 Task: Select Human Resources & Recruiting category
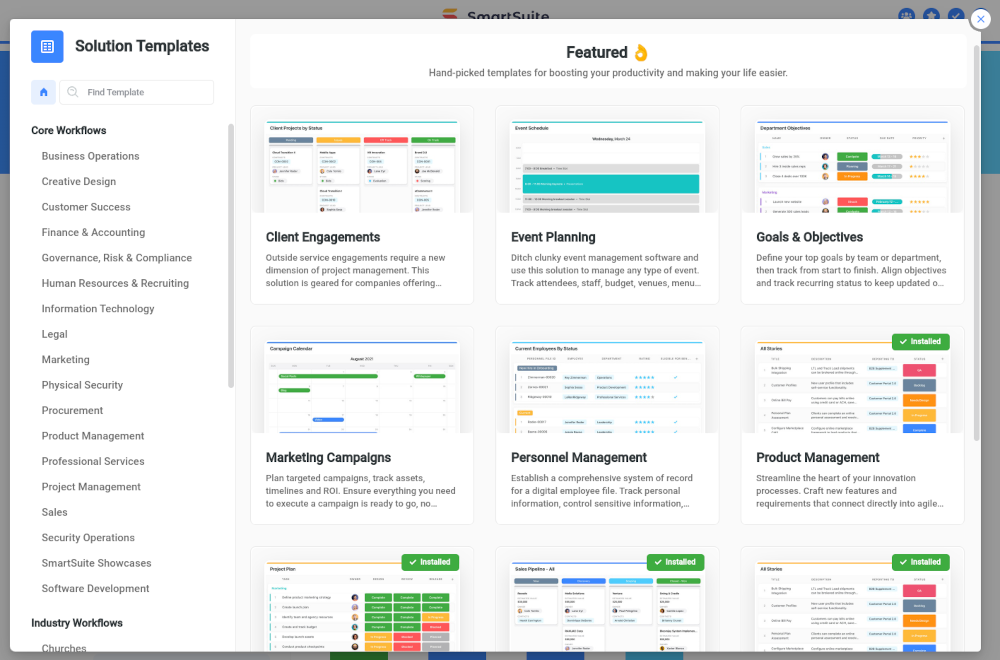tap(115, 284)
